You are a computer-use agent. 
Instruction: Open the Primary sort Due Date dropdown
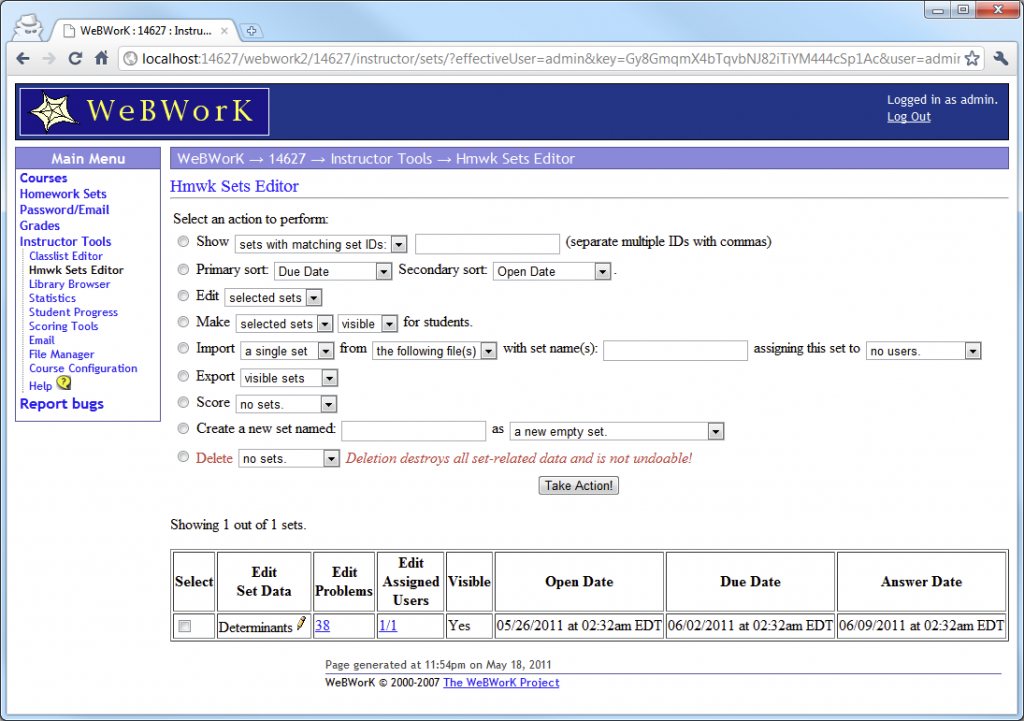[x=332, y=270]
